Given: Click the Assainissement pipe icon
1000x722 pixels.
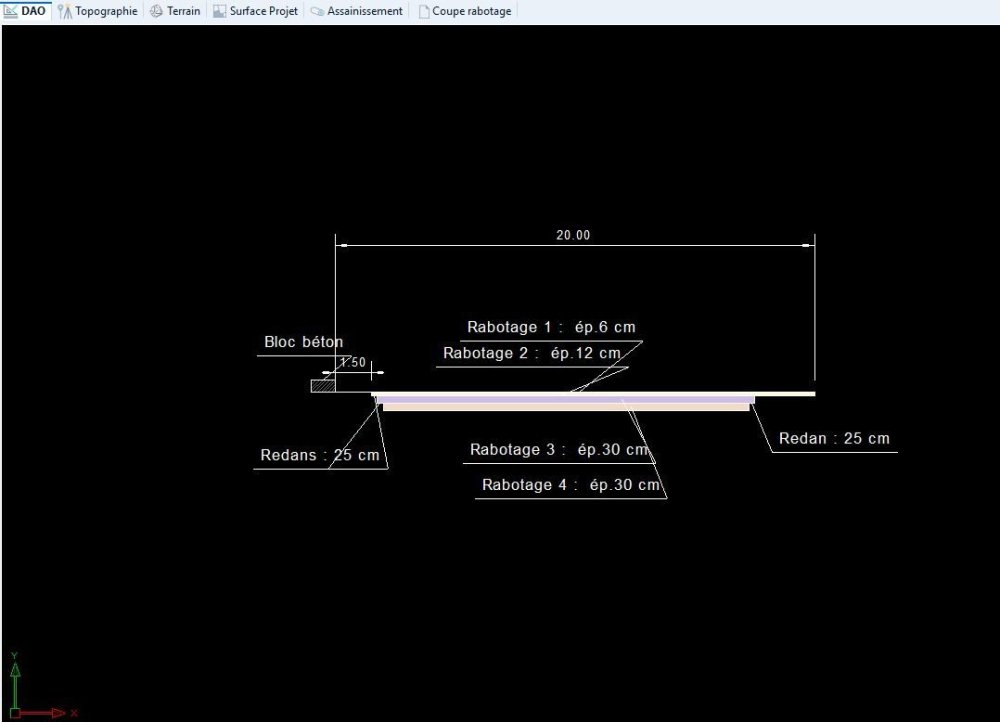Looking at the screenshot, I should point(317,11).
